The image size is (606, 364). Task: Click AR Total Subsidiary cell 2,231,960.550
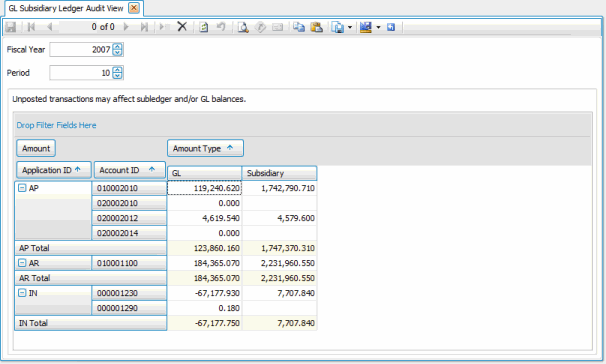click(x=279, y=278)
